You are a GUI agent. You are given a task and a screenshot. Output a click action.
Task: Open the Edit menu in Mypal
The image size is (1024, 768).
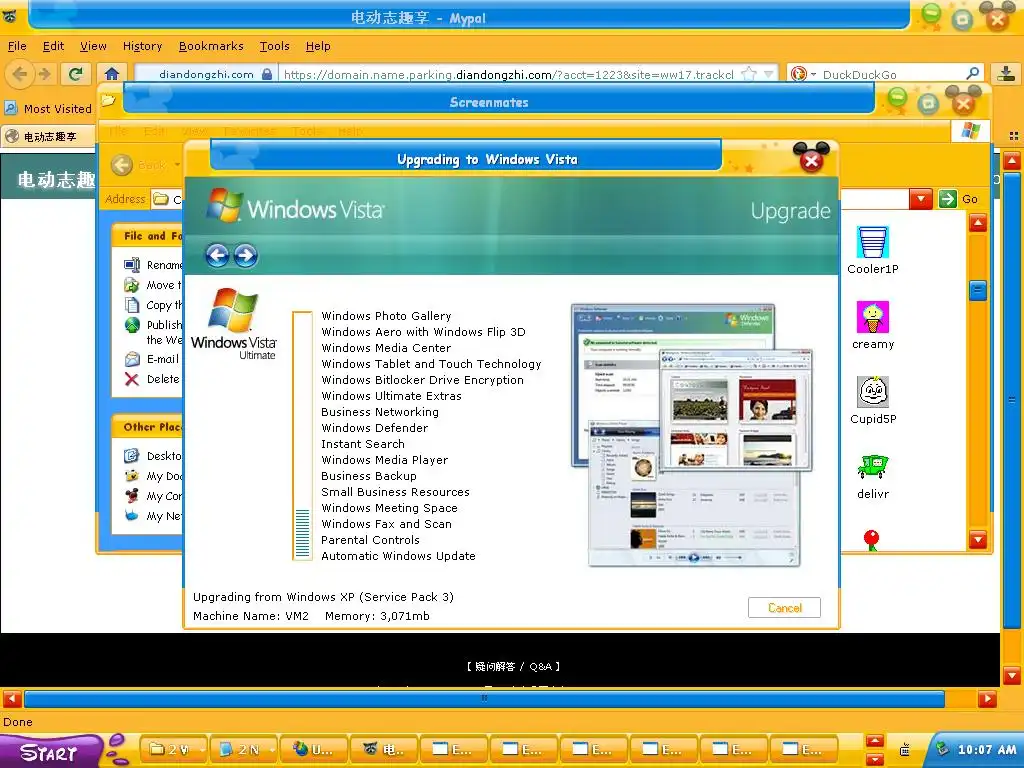pos(54,46)
